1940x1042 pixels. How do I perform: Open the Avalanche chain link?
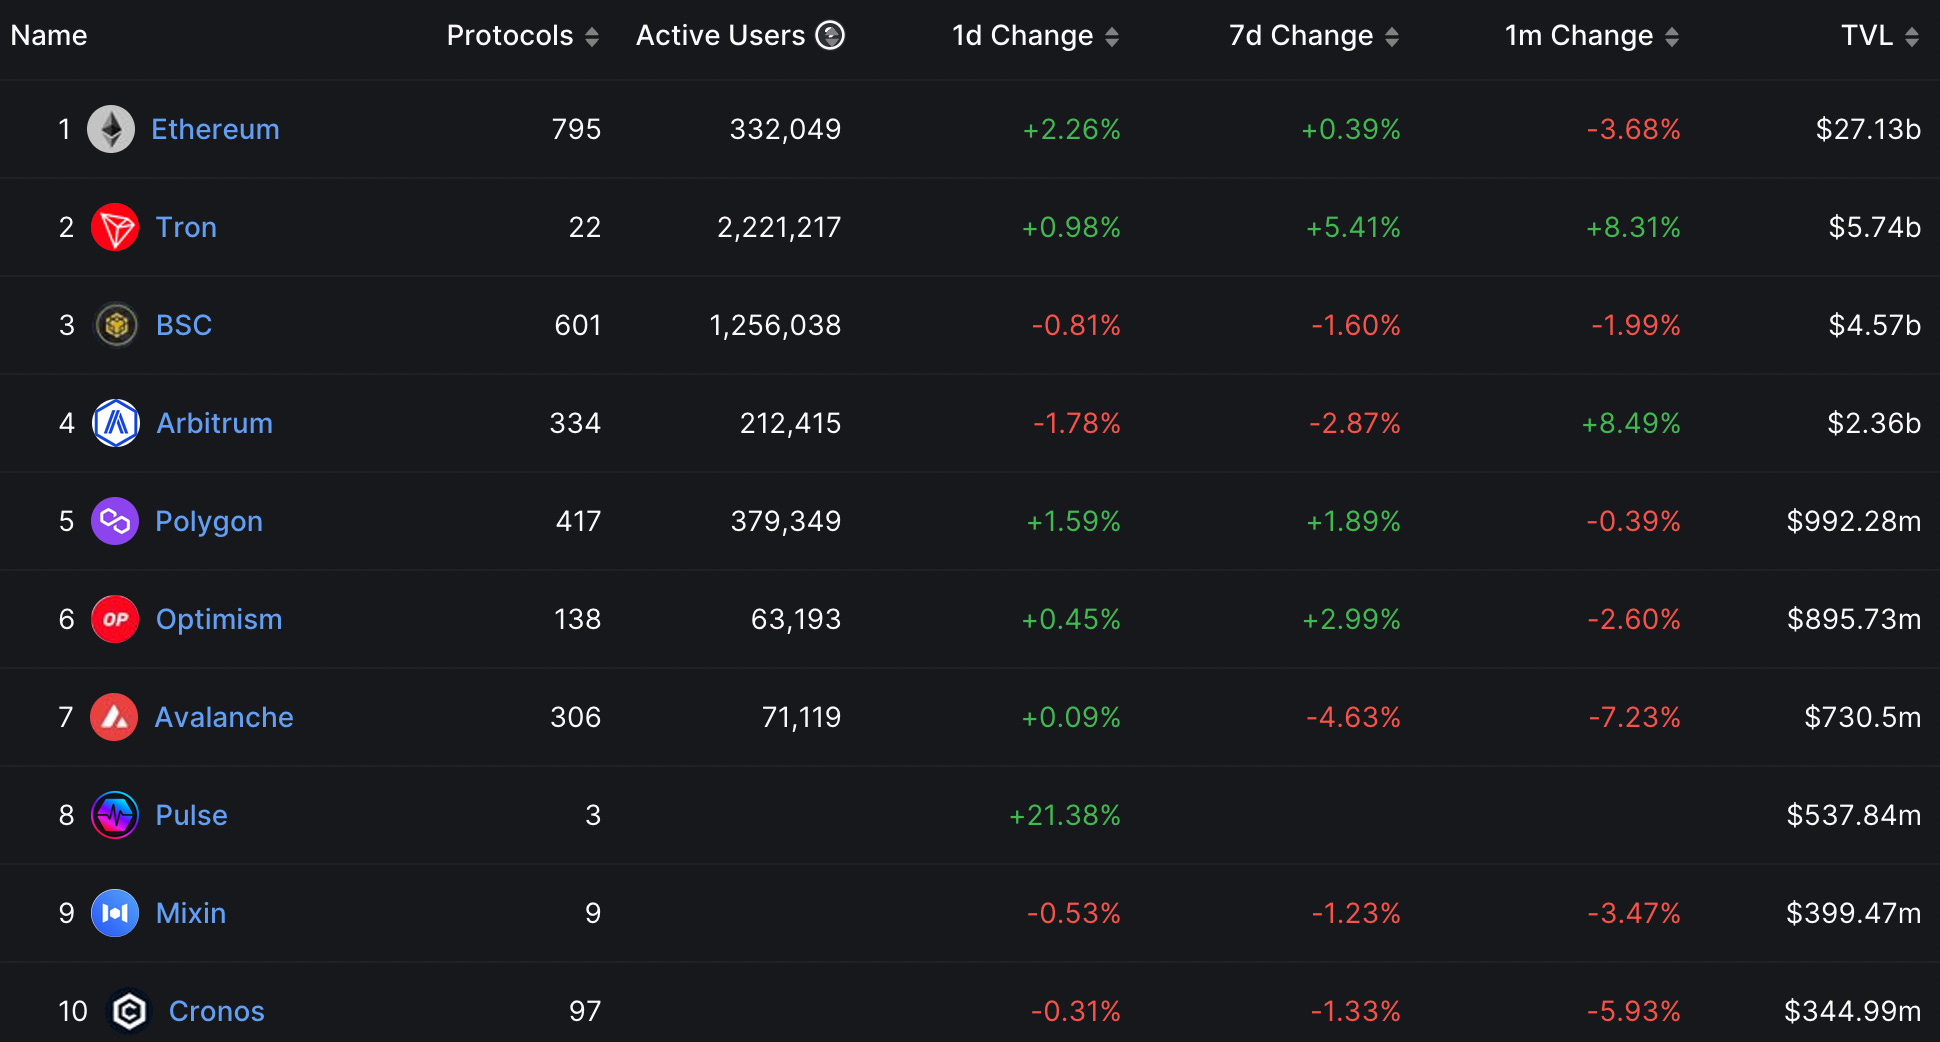[x=224, y=717]
